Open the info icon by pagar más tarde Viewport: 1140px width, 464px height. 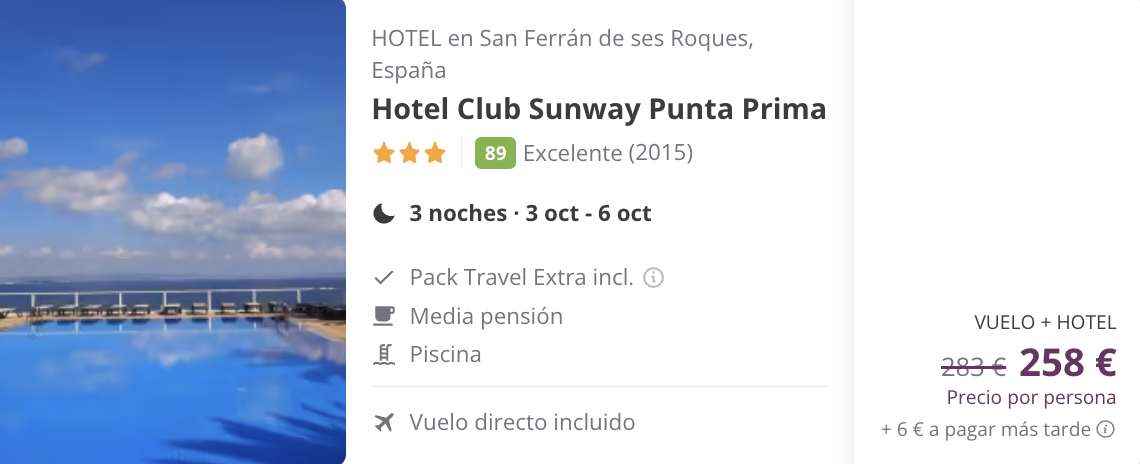[1106, 430]
